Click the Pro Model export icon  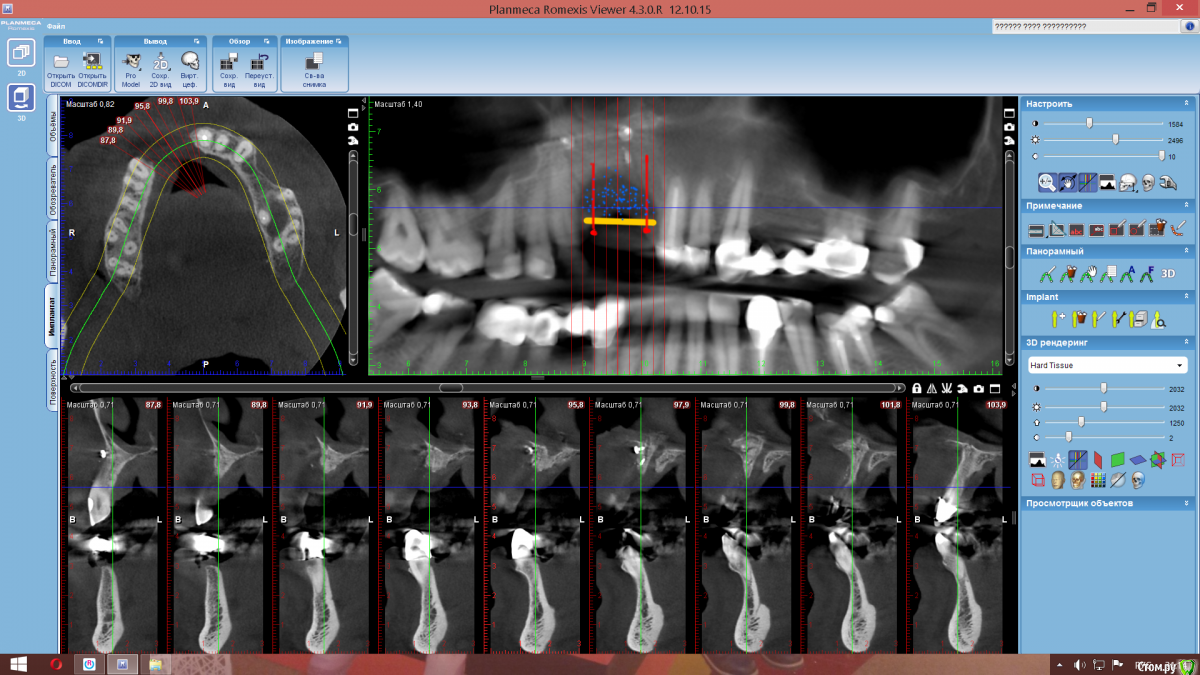click(130, 67)
